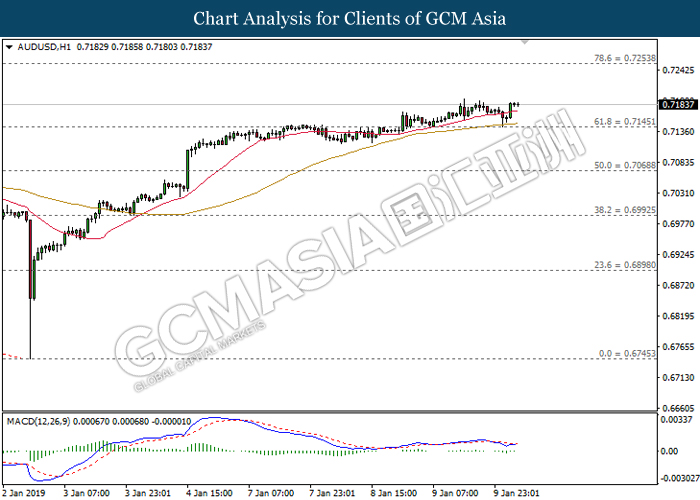The width and height of the screenshot is (700, 500).
Task: Click the MACD values 0.000670 0.000680 -0.000010
Action: 132,421
